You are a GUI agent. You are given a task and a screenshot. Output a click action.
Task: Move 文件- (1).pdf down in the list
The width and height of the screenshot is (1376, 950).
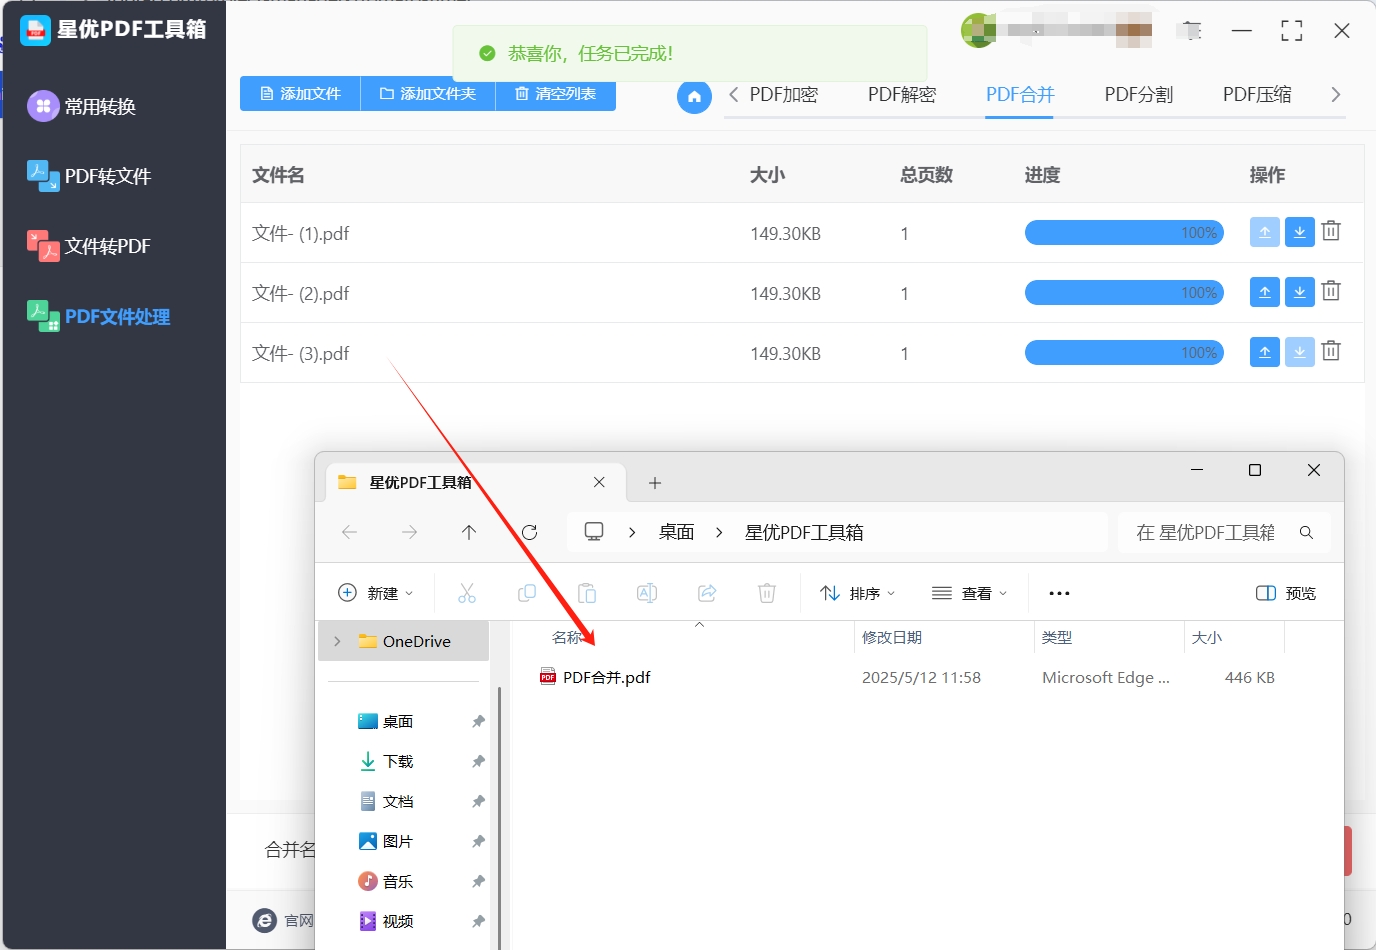tap(1299, 232)
